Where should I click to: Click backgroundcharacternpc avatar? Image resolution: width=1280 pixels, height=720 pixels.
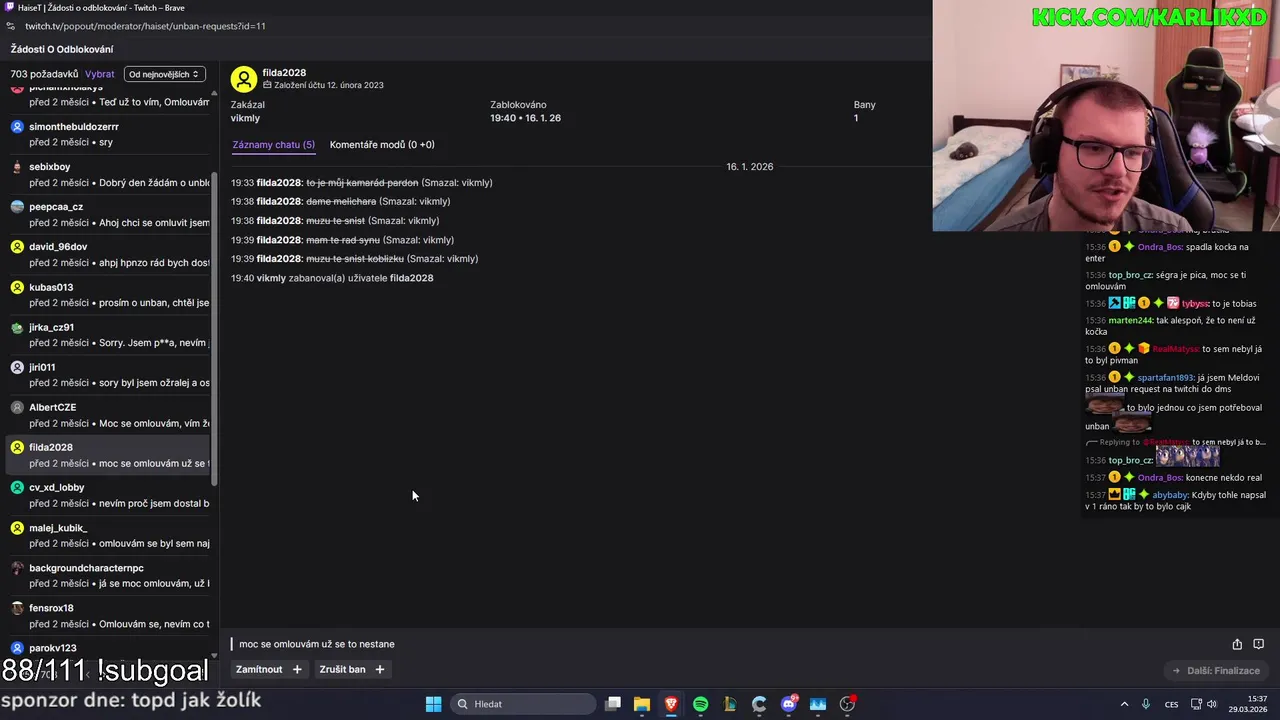17,568
